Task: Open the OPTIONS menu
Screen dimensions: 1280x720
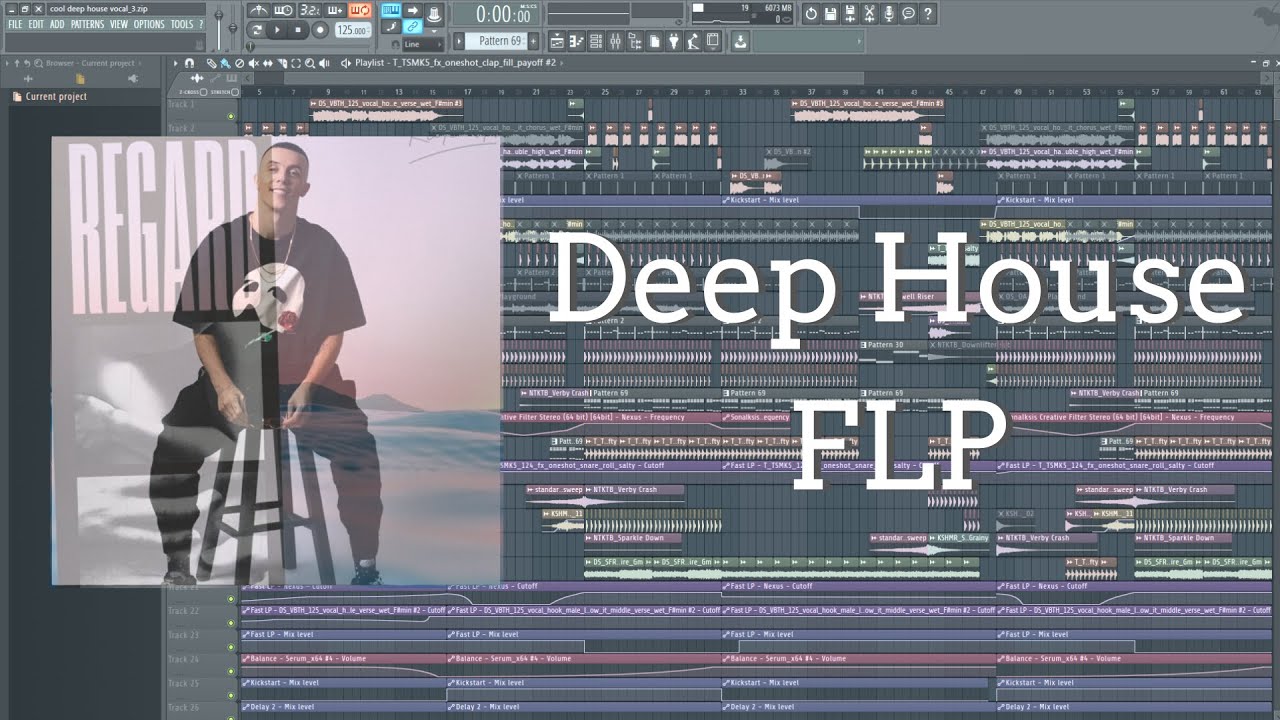Action: click(x=149, y=24)
